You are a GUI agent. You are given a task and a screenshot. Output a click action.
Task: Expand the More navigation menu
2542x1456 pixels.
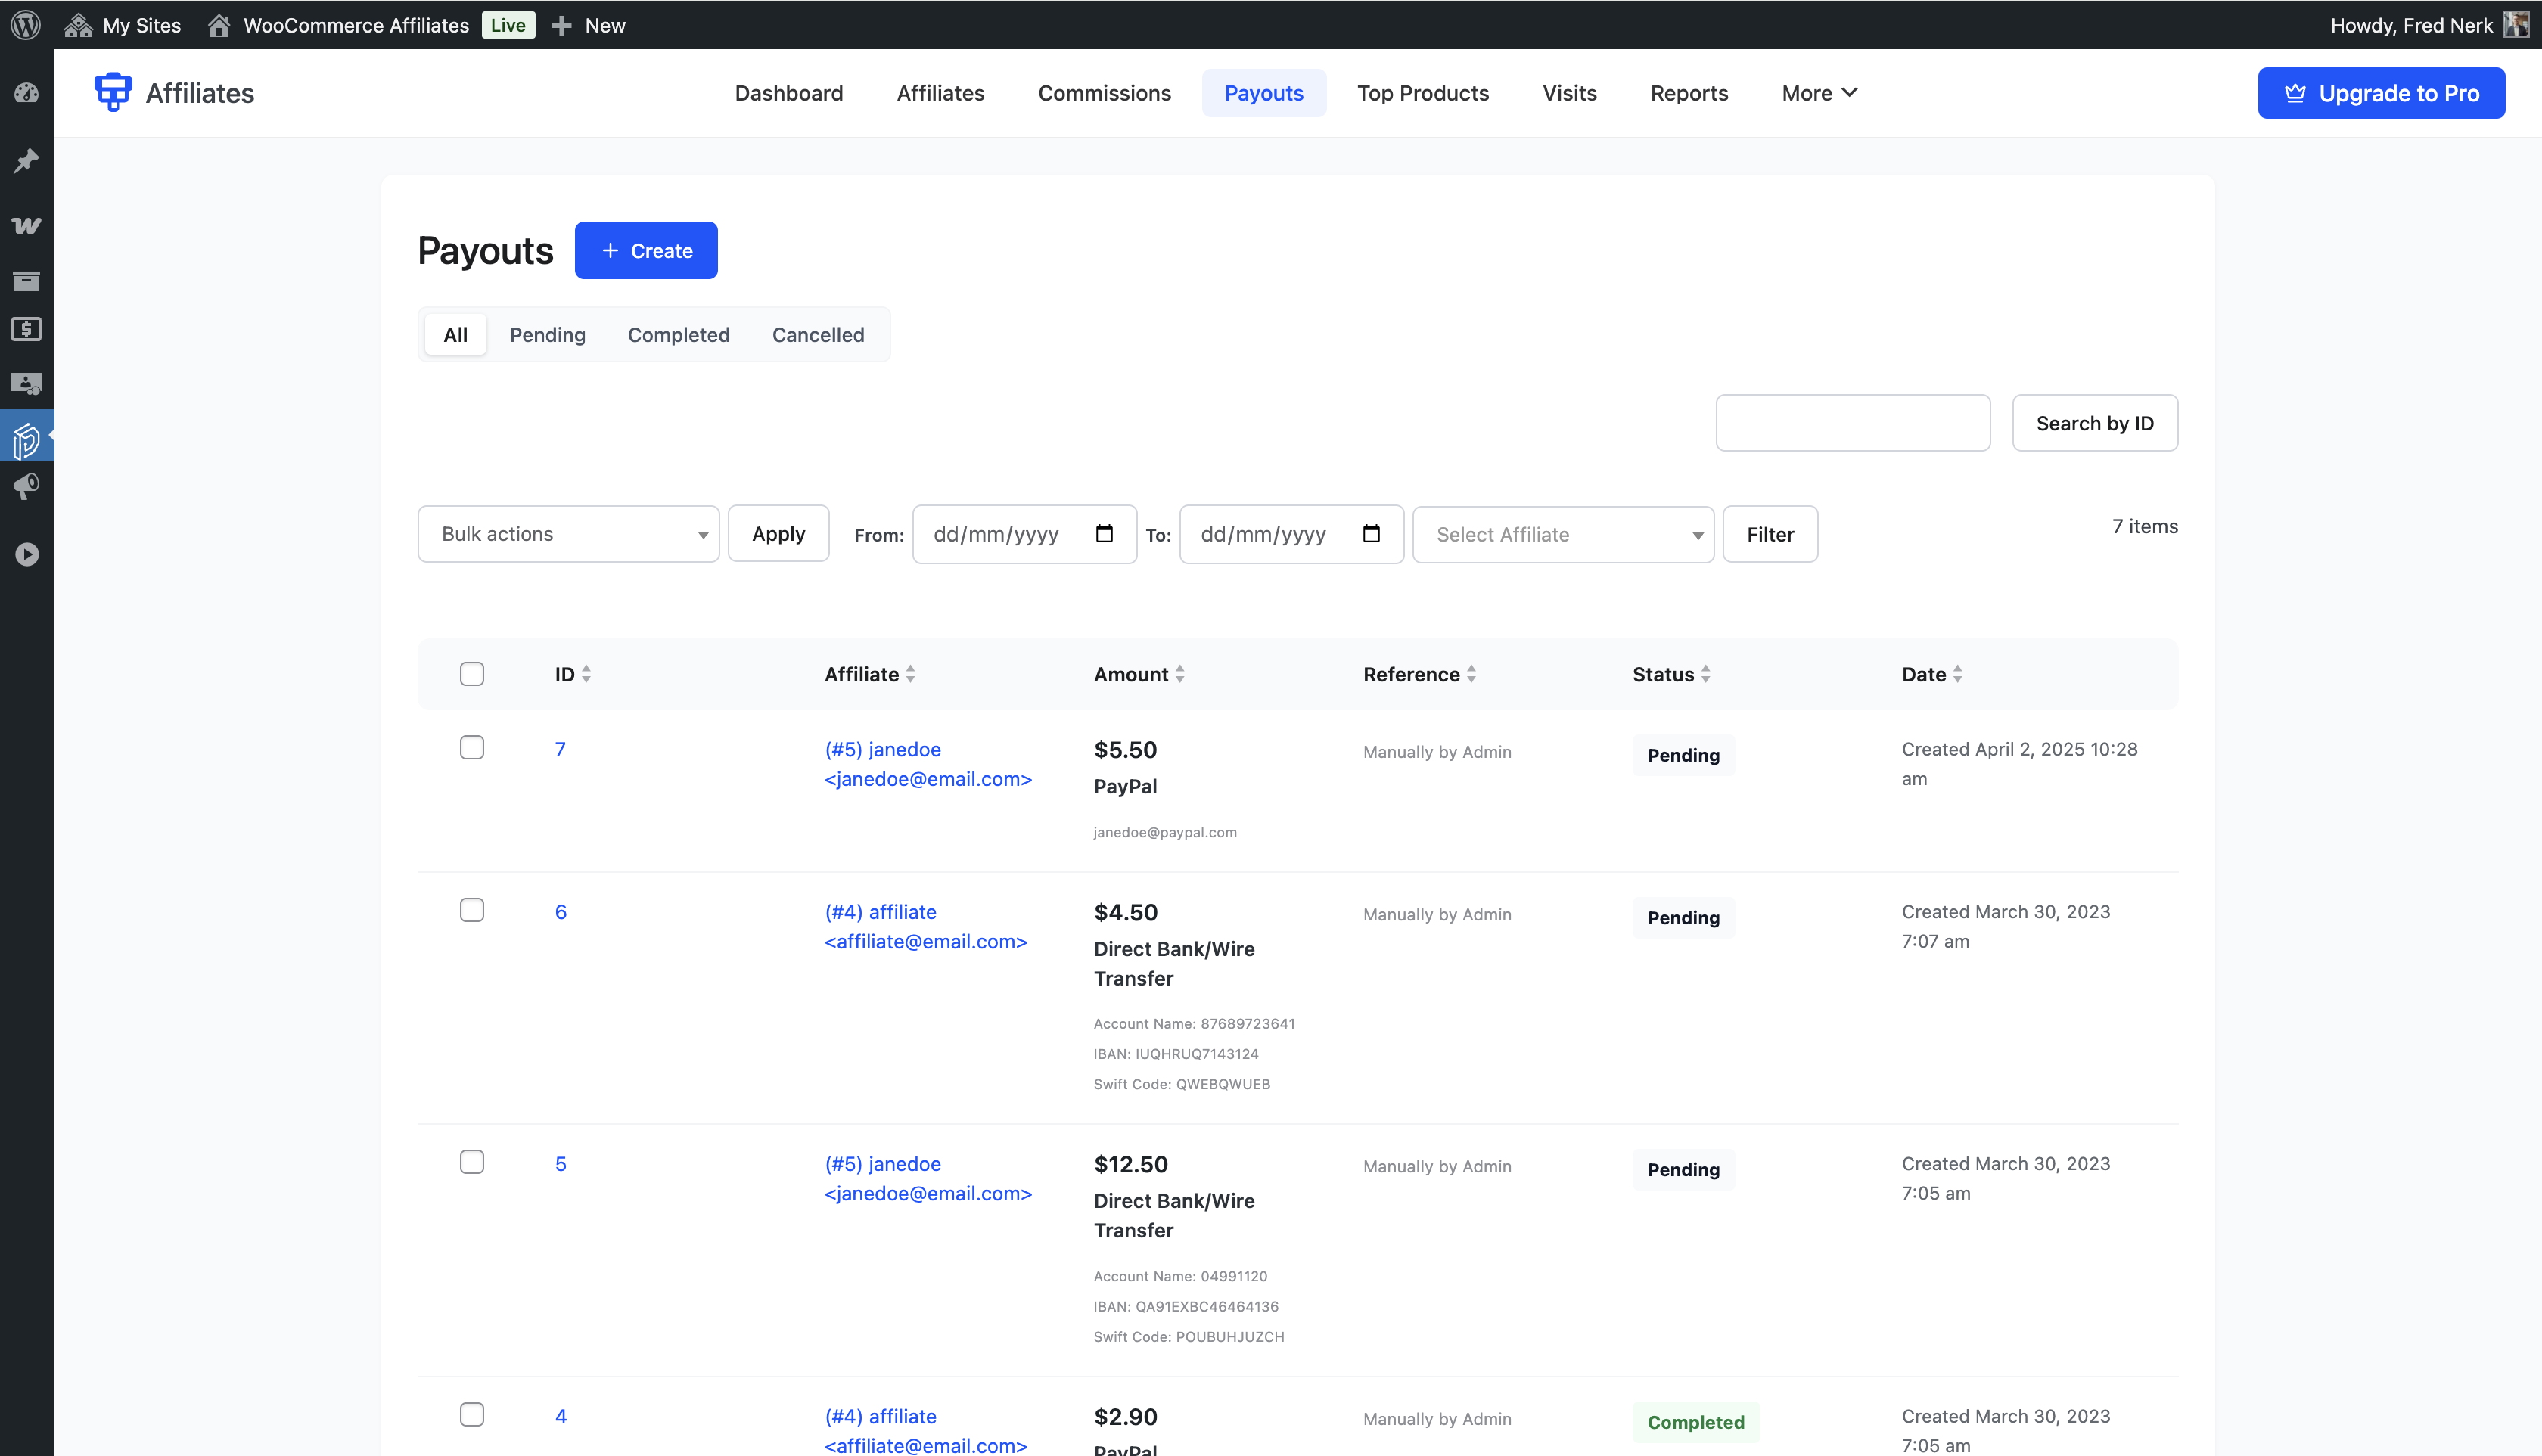1818,93
